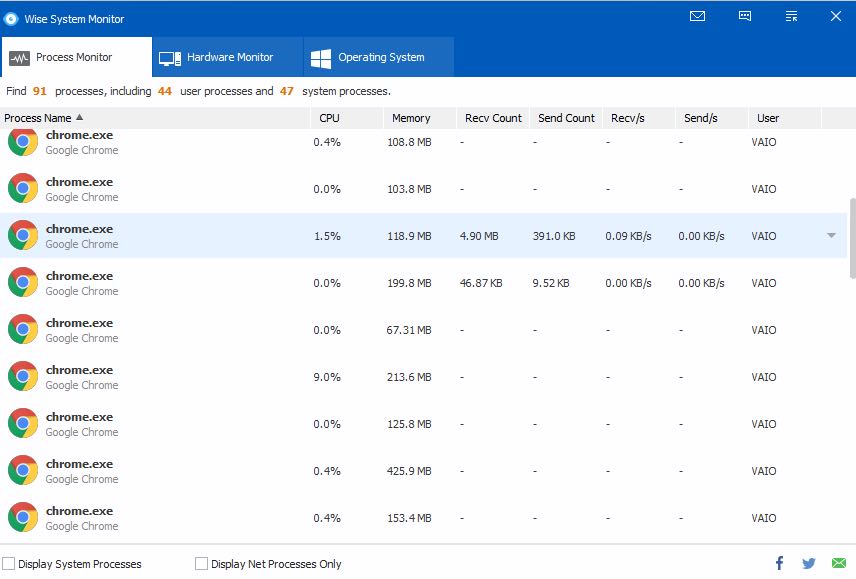Switch to the Hardware Monitor tab
The width and height of the screenshot is (856, 579).
click(228, 57)
